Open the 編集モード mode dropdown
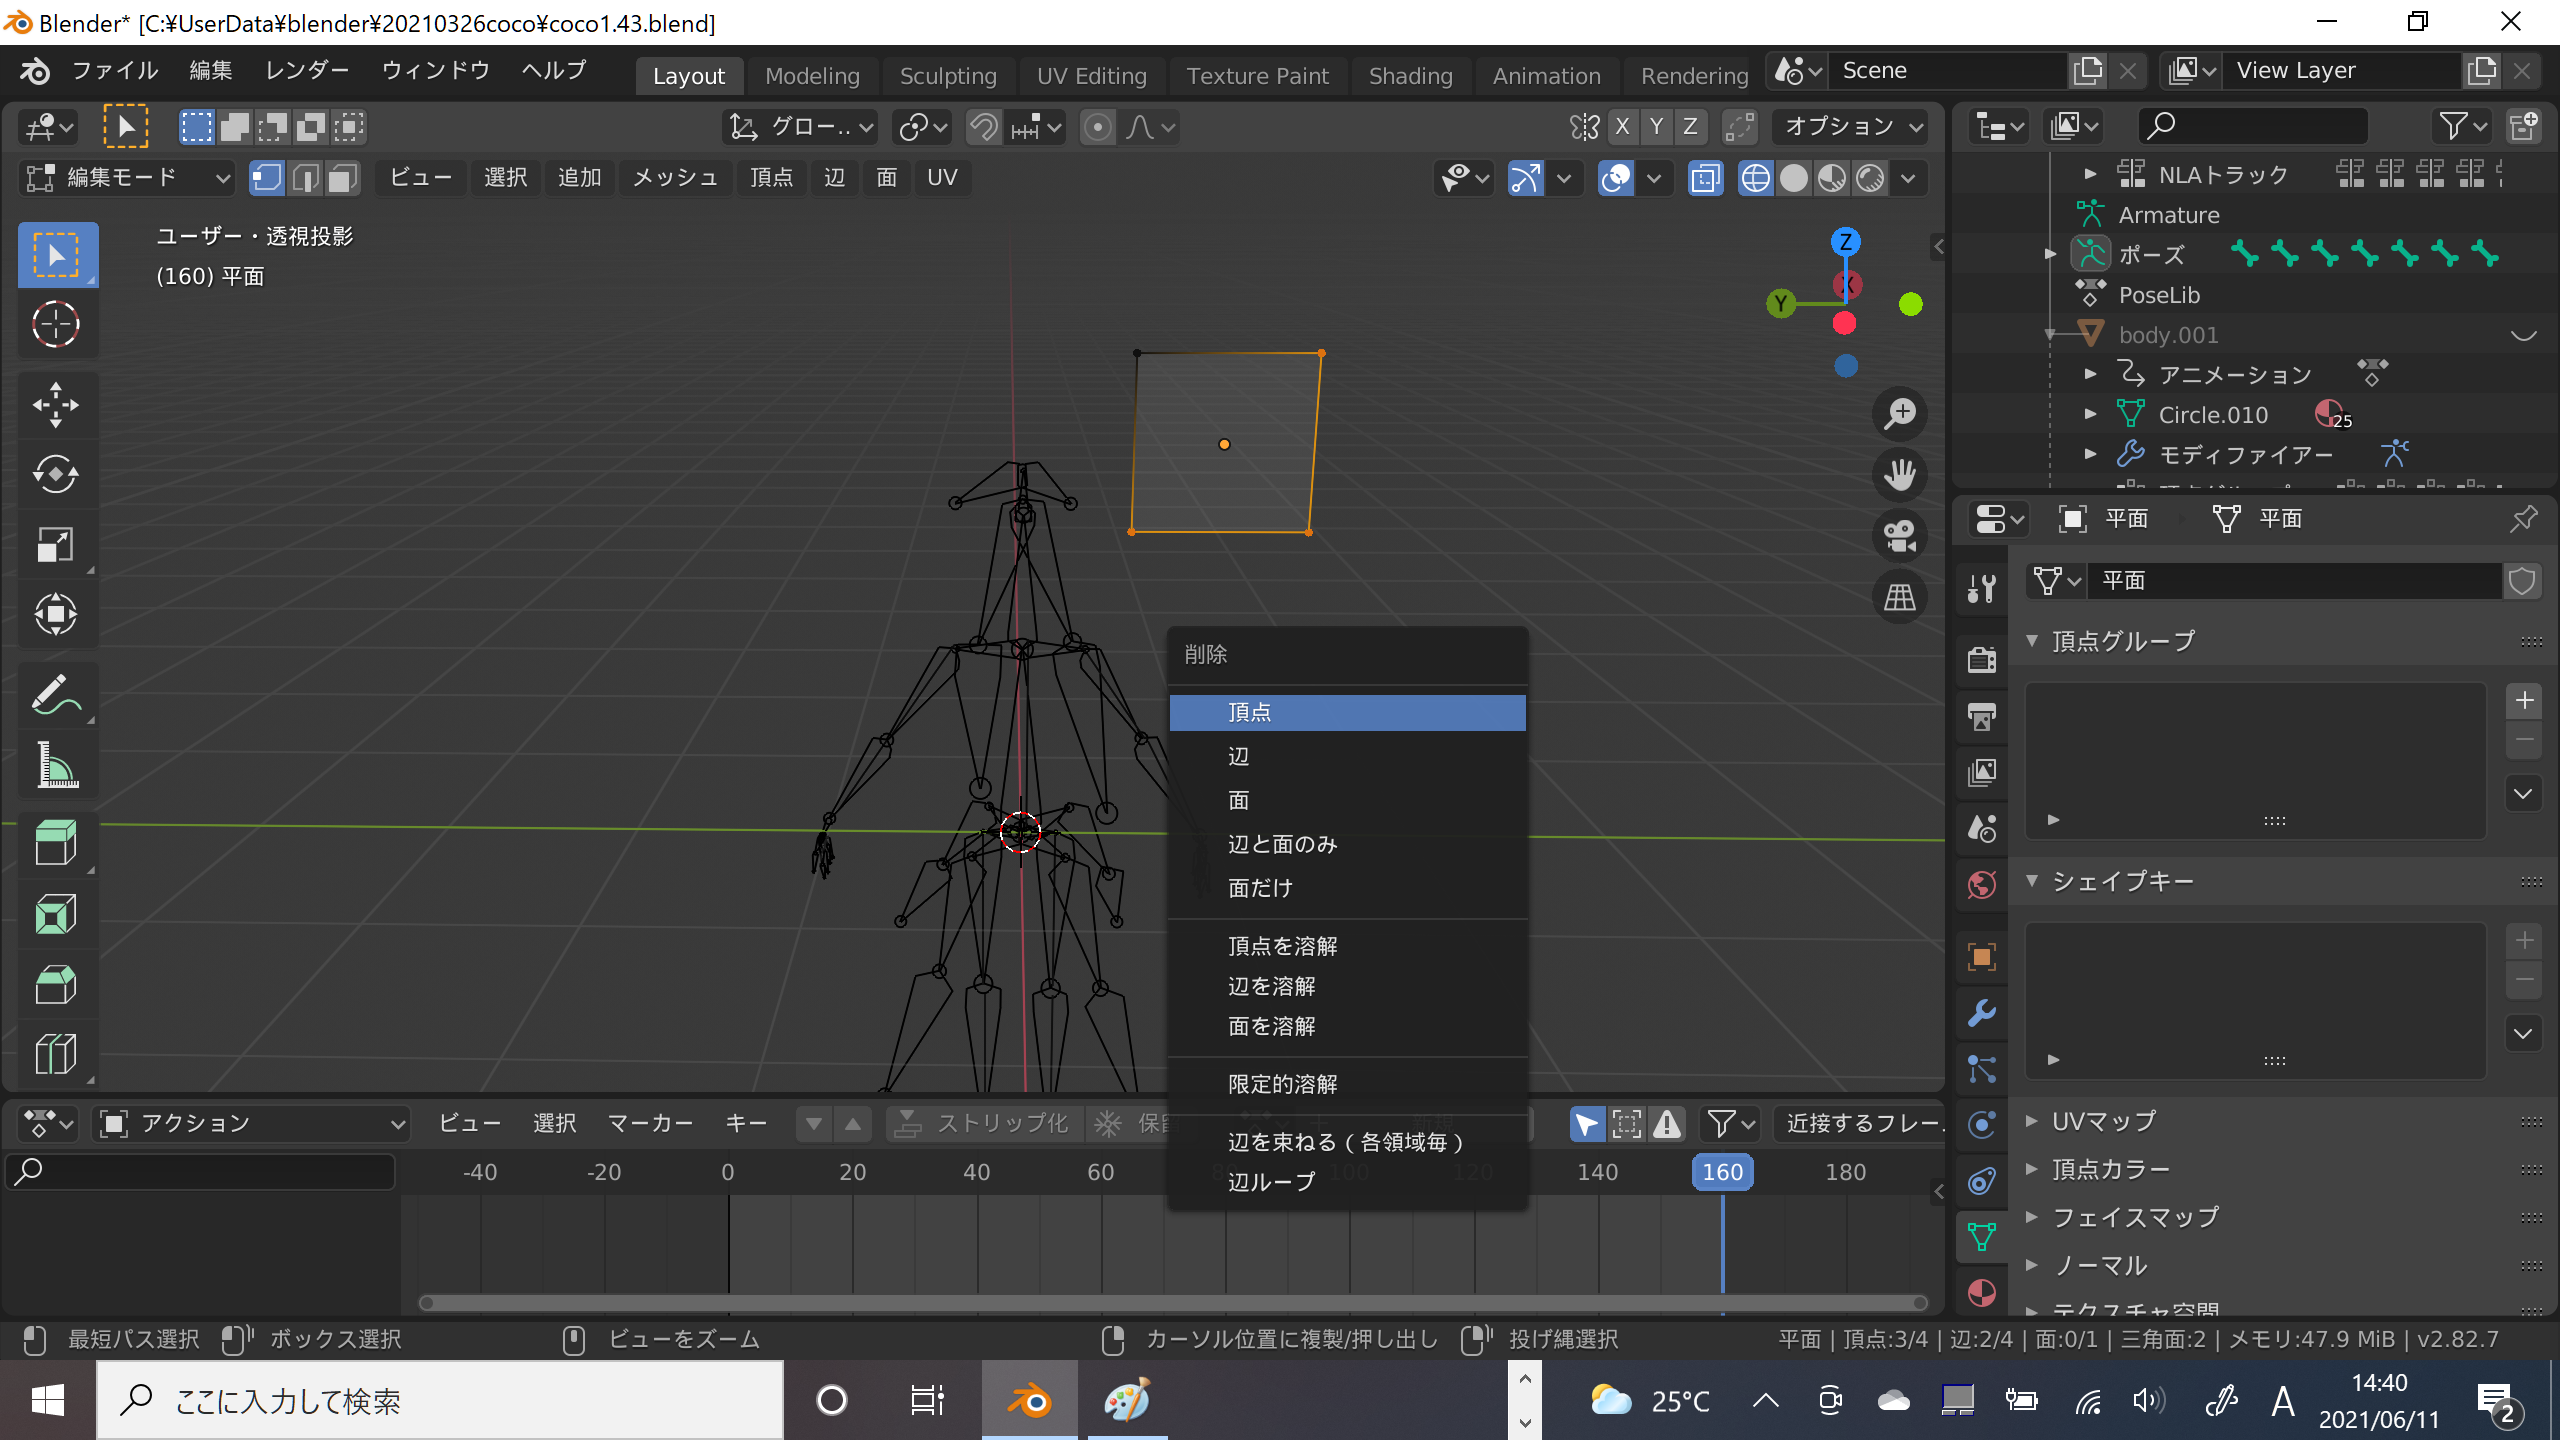 tap(126, 178)
